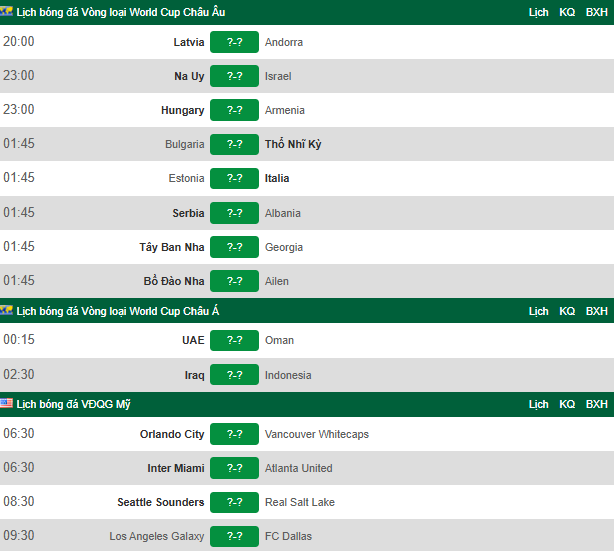
Task: Open BXH tab for VĐQG Mỹ
Action: click(x=596, y=404)
